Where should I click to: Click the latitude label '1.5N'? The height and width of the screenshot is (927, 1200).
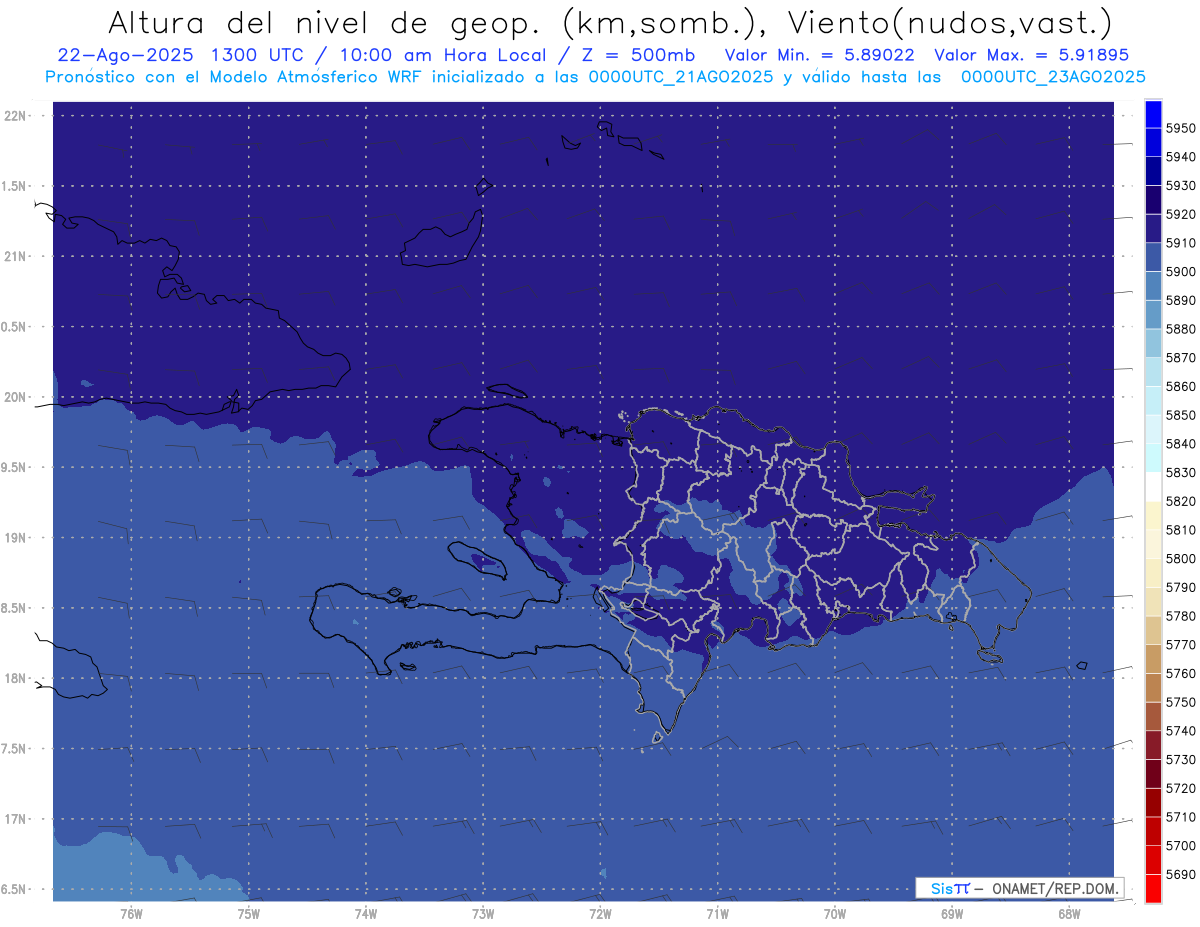[15, 186]
